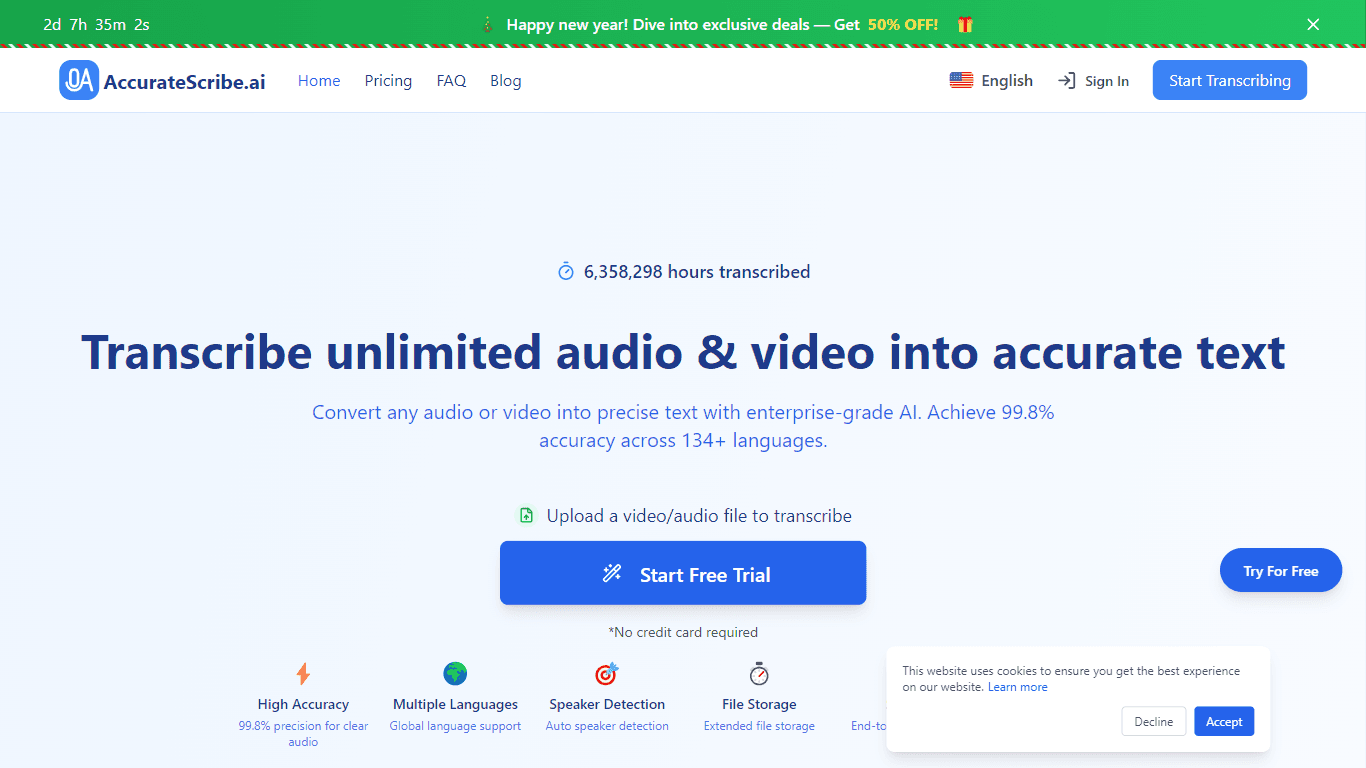This screenshot has width=1366, height=768.
Task: Click the countdown timer in banner
Action: 96,24
